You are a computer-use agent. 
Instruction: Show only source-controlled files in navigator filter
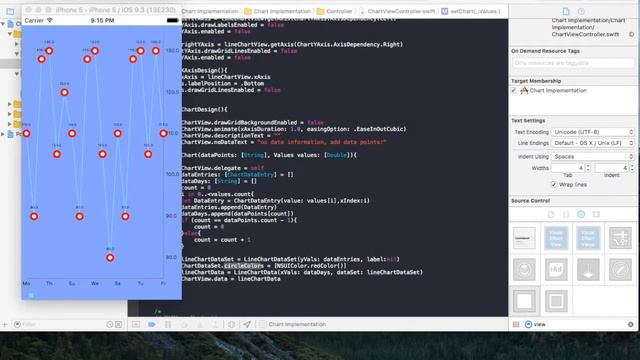coord(118,324)
